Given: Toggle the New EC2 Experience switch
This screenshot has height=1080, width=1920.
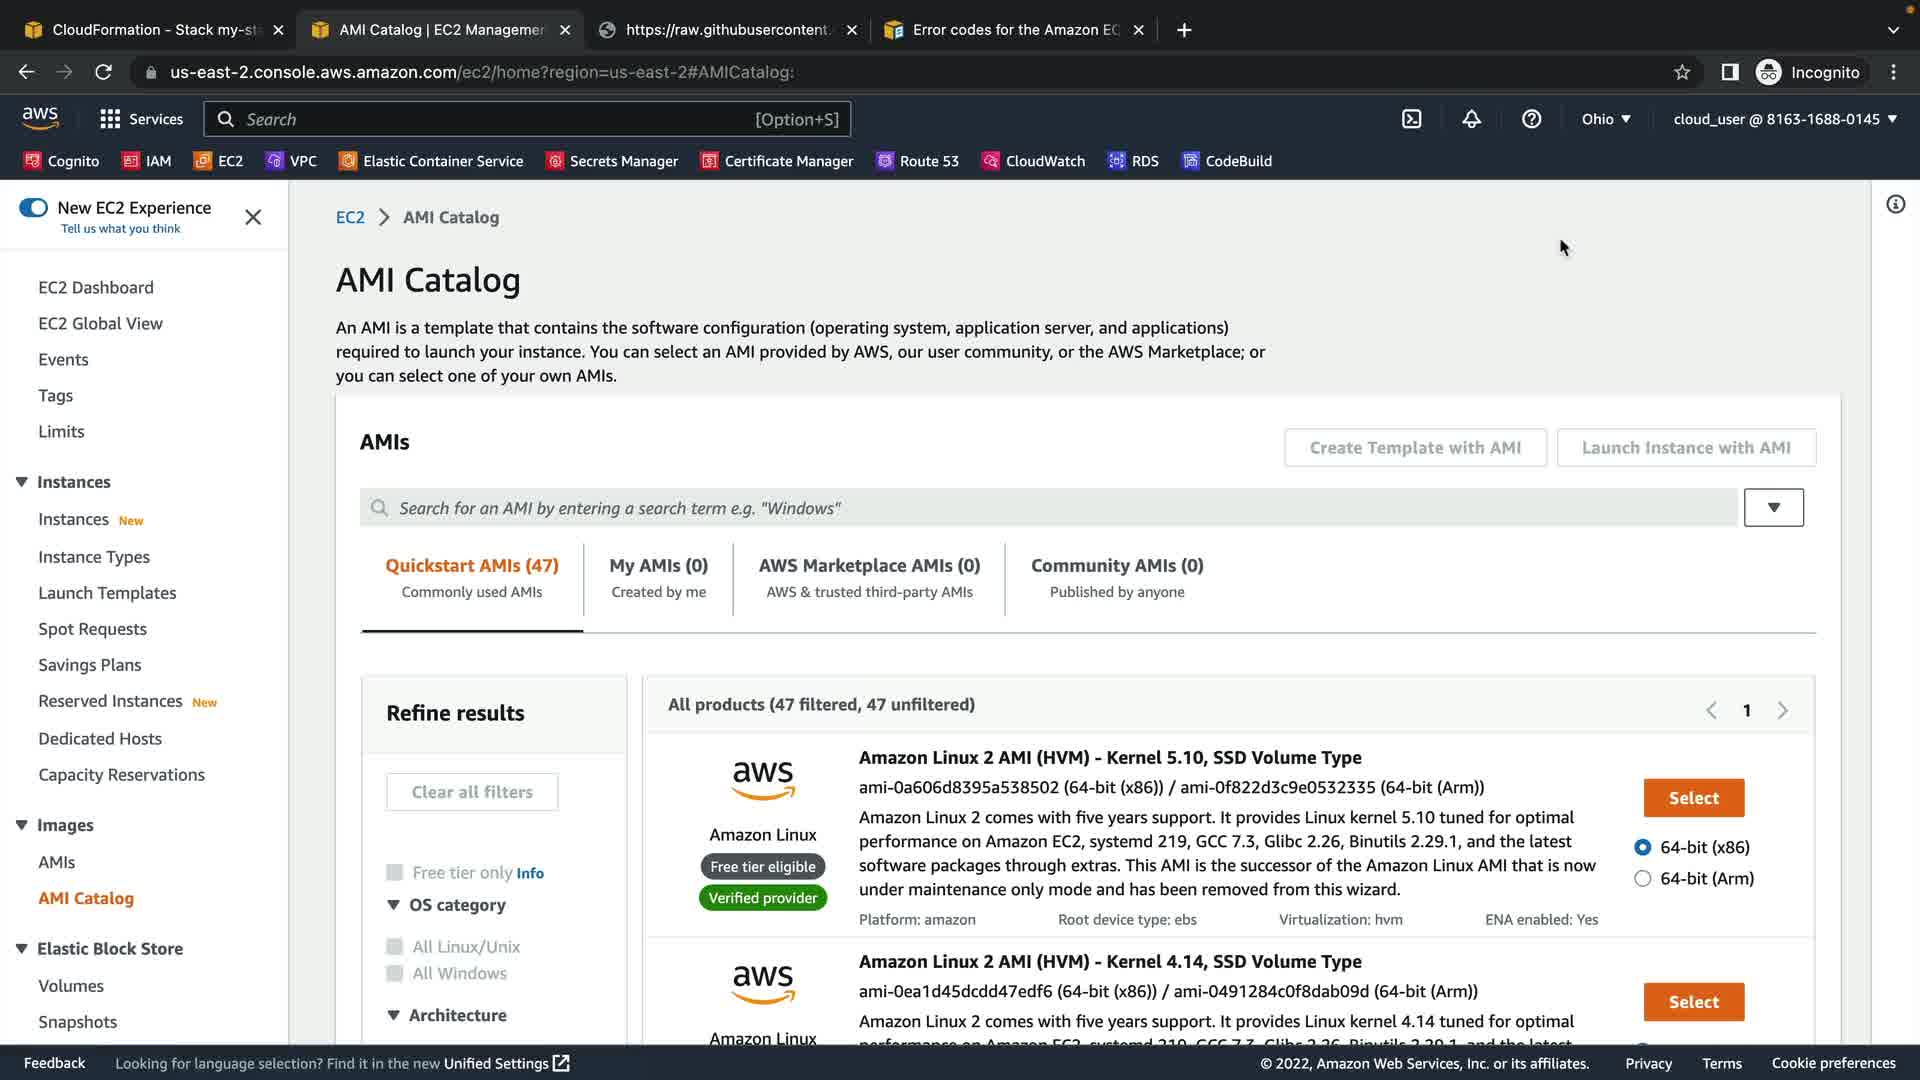Looking at the screenshot, I should pyautogui.click(x=33, y=208).
